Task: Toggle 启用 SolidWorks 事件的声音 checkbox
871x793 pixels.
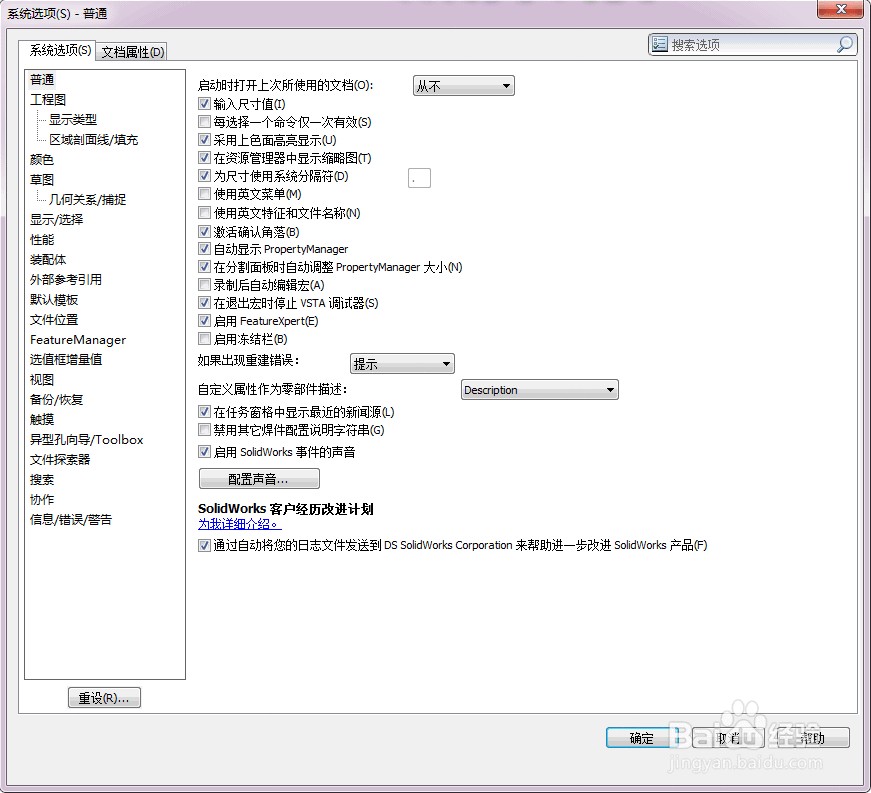Action: pos(204,451)
